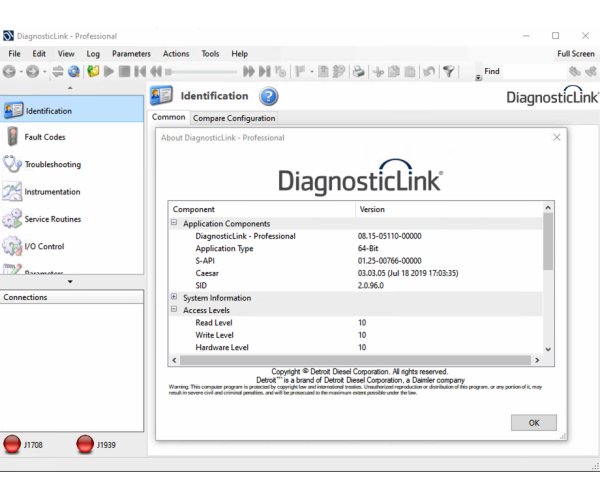Click the About list vertical scrollbar thumb
This screenshot has width=600, height=500.
pos(548,241)
